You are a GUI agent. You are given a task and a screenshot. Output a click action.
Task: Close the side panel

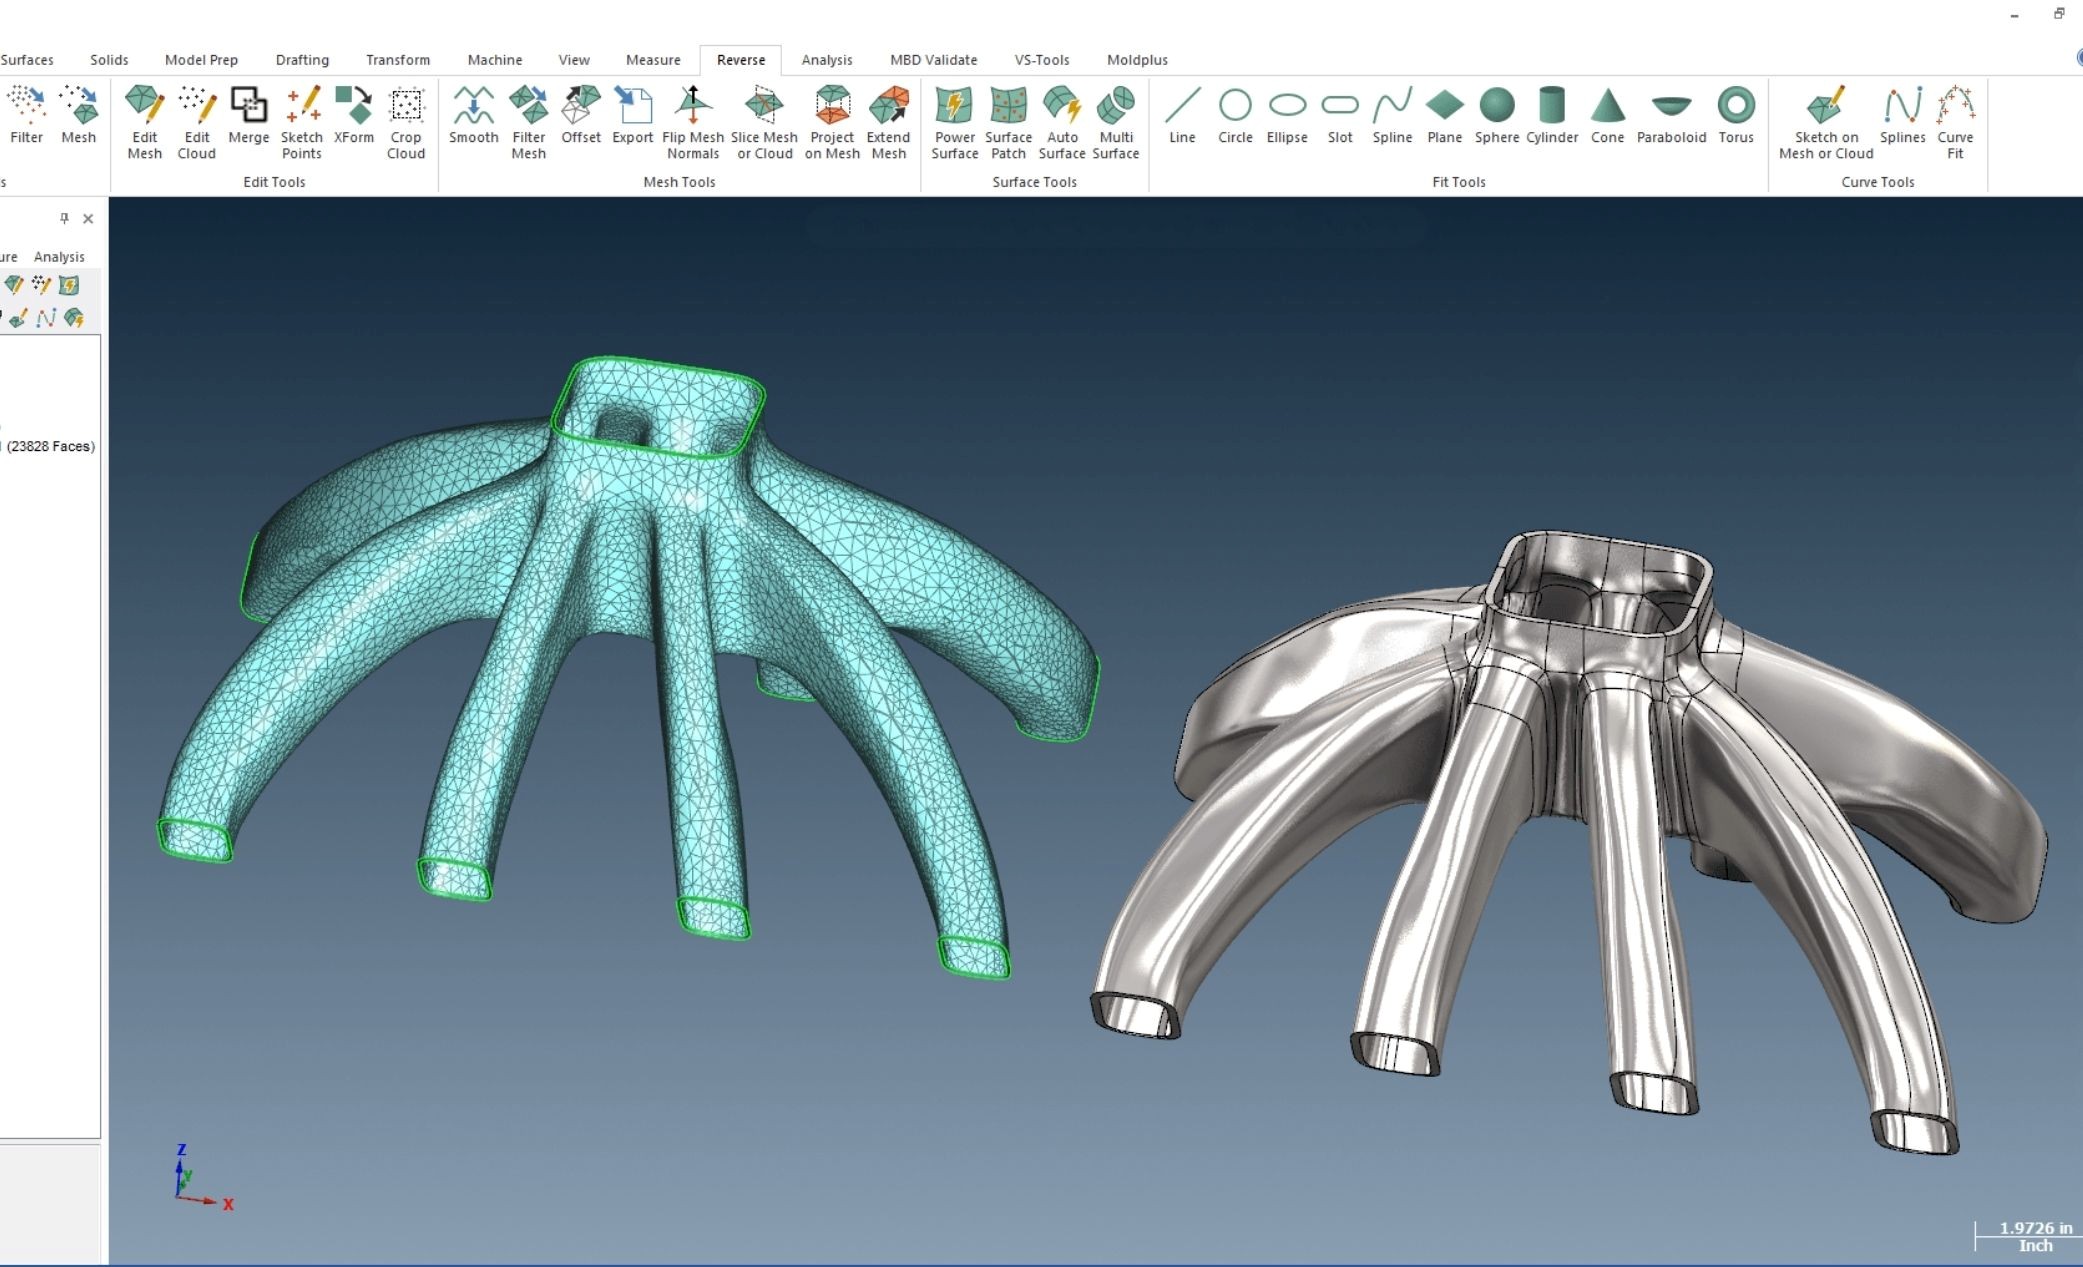(x=88, y=218)
